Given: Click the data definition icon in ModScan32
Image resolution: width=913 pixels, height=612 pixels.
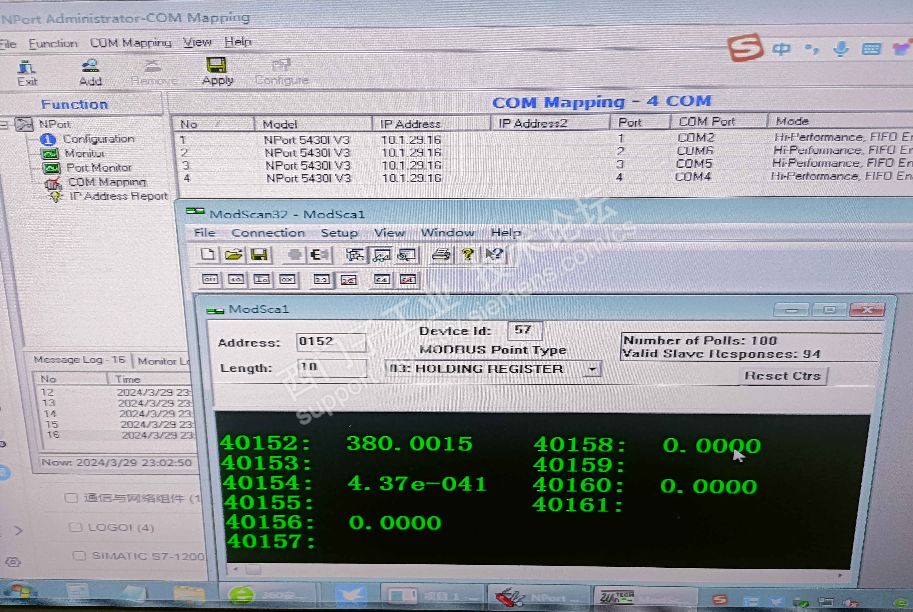Looking at the screenshot, I should tap(355, 254).
